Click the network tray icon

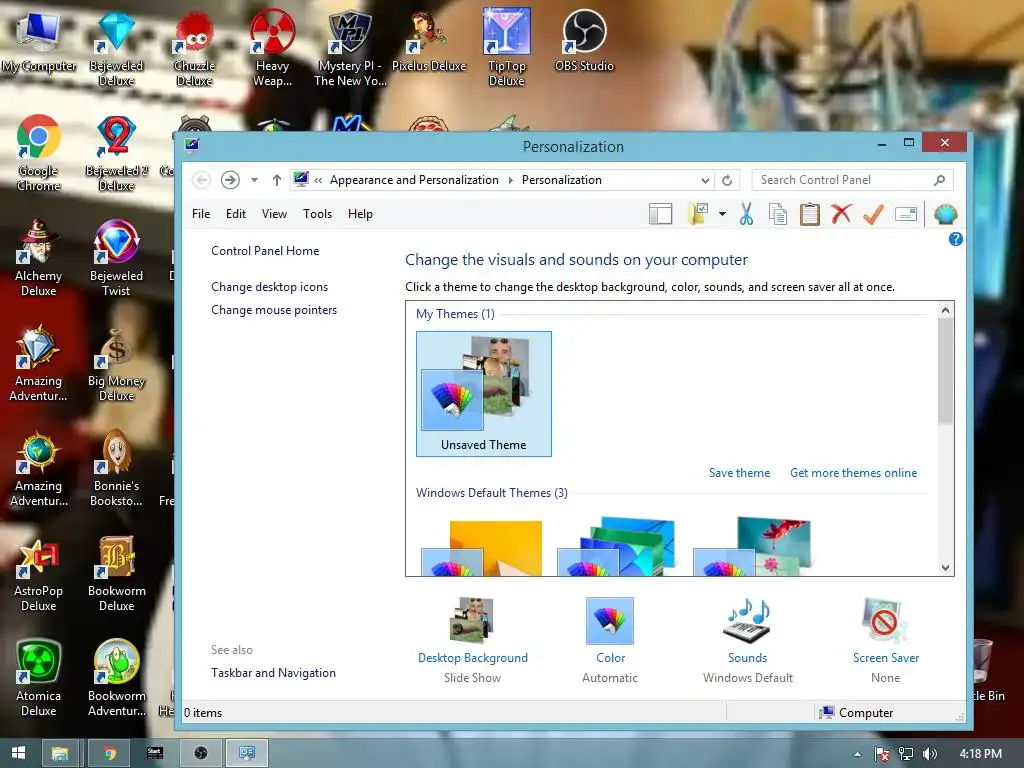[906, 754]
